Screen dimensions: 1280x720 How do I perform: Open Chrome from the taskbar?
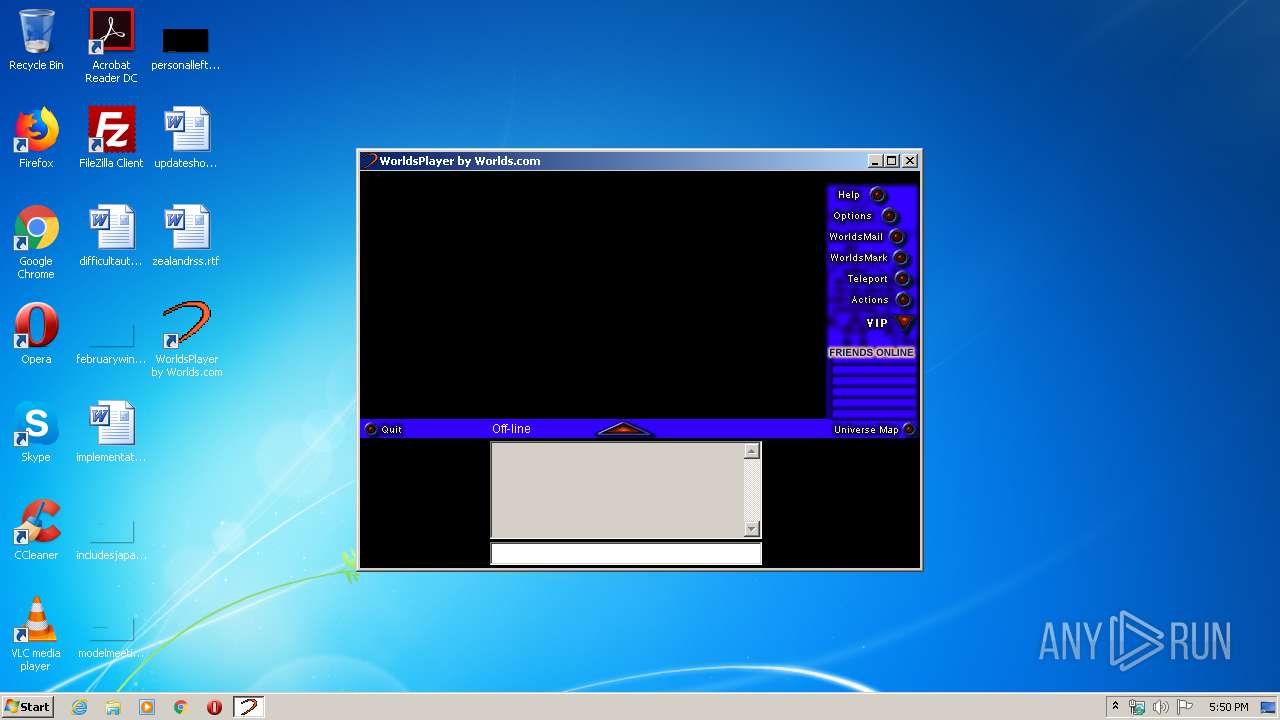(x=181, y=707)
